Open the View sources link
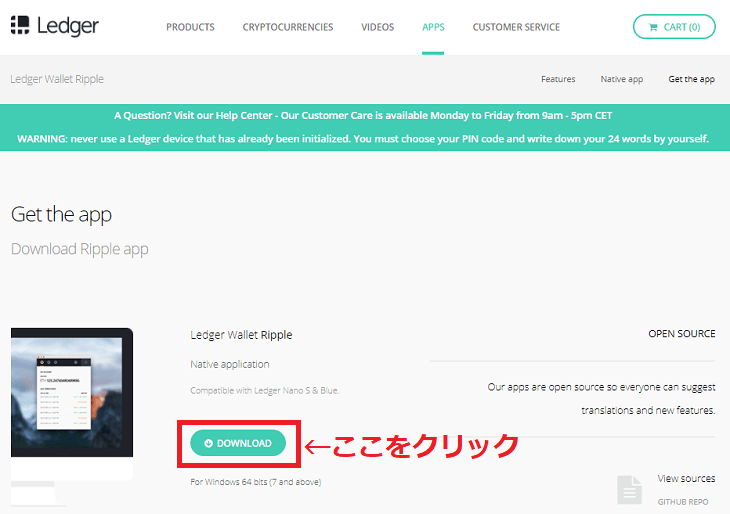The height and width of the screenshot is (514, 730). [x=686, y=478]
